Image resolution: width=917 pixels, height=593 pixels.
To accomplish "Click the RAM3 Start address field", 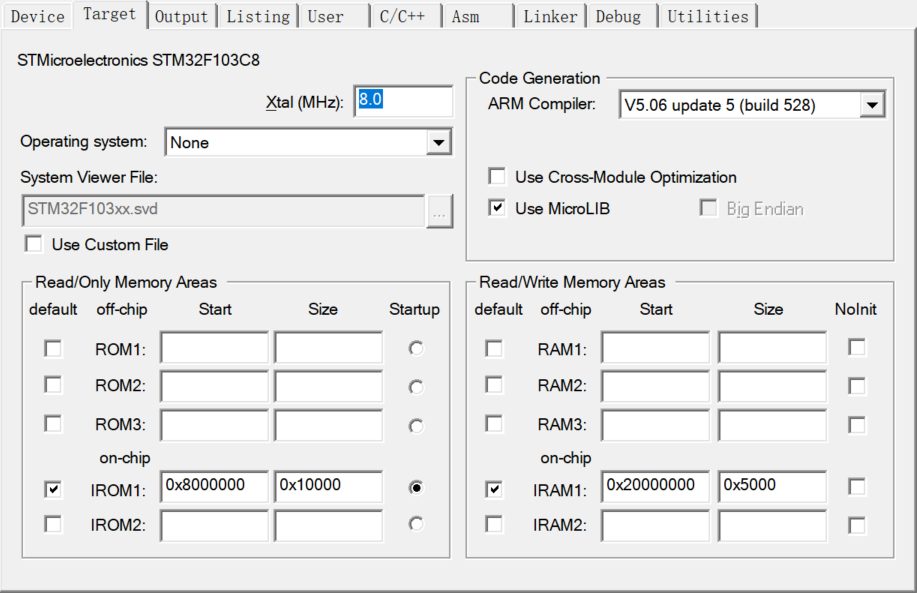I will point(656,425).
